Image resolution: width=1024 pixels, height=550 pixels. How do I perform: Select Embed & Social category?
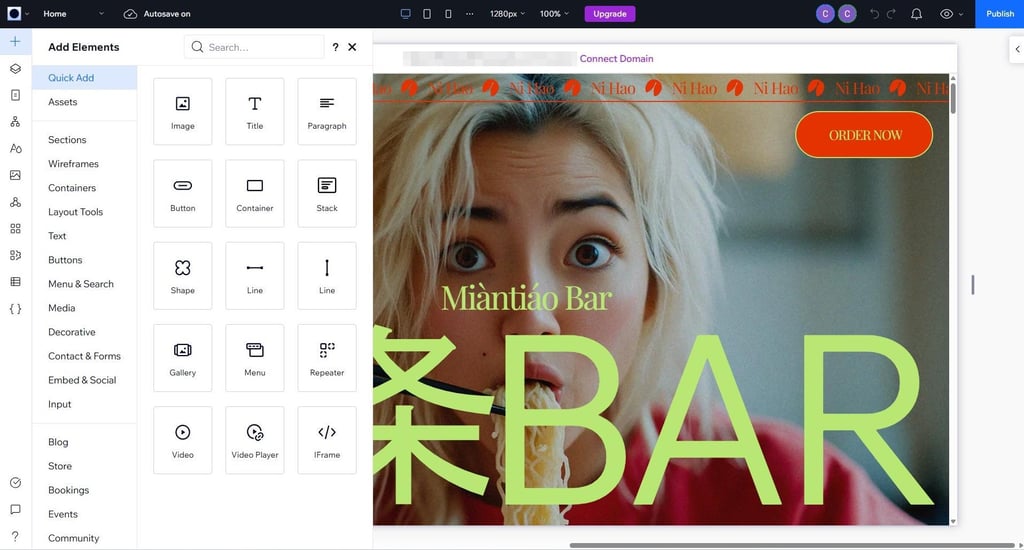[x=84, y=380]
